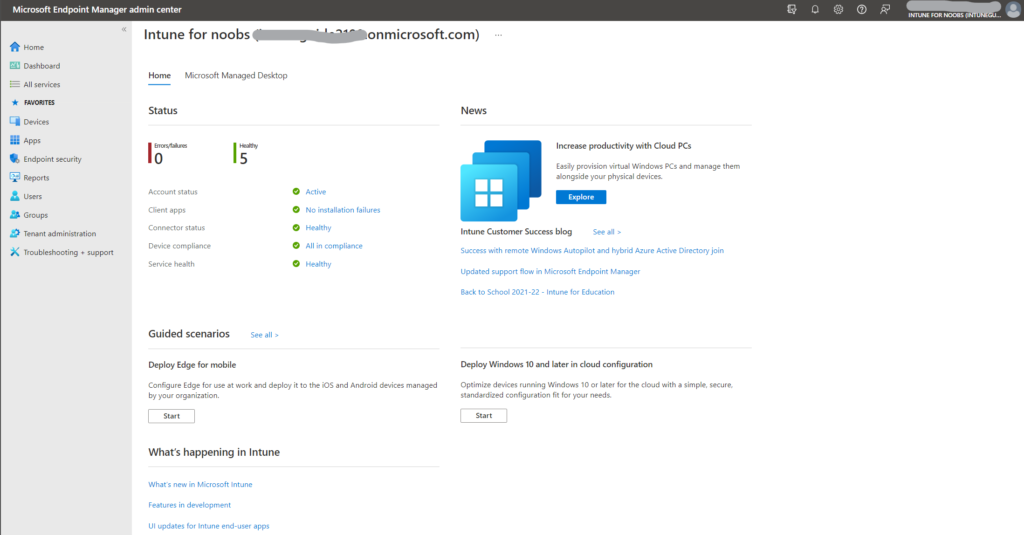Screen dimensions: 1024x535
Task: Click the Active account status link
Action: [315, 191]
